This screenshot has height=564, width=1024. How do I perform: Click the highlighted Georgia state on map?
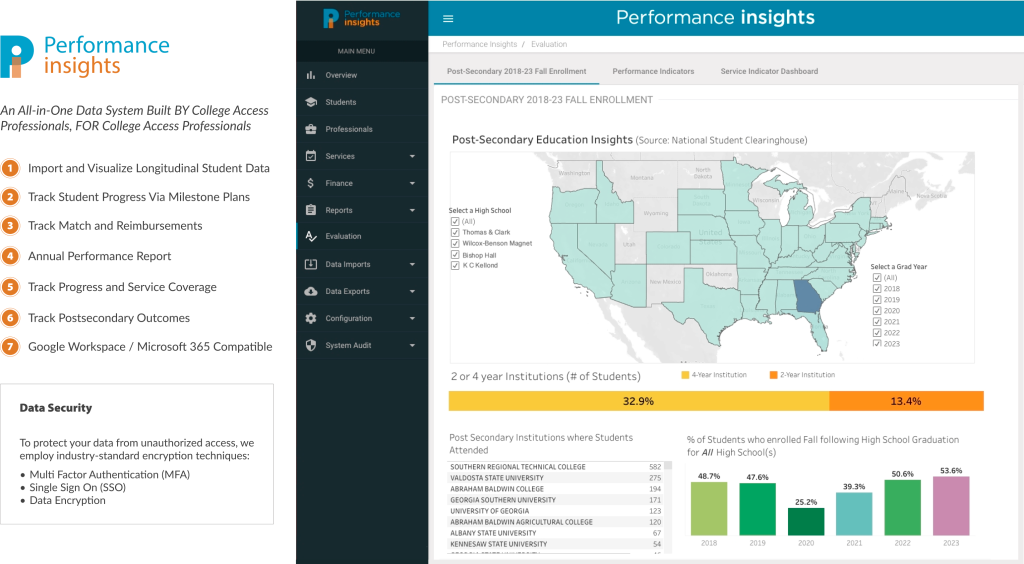coord(808,296)
